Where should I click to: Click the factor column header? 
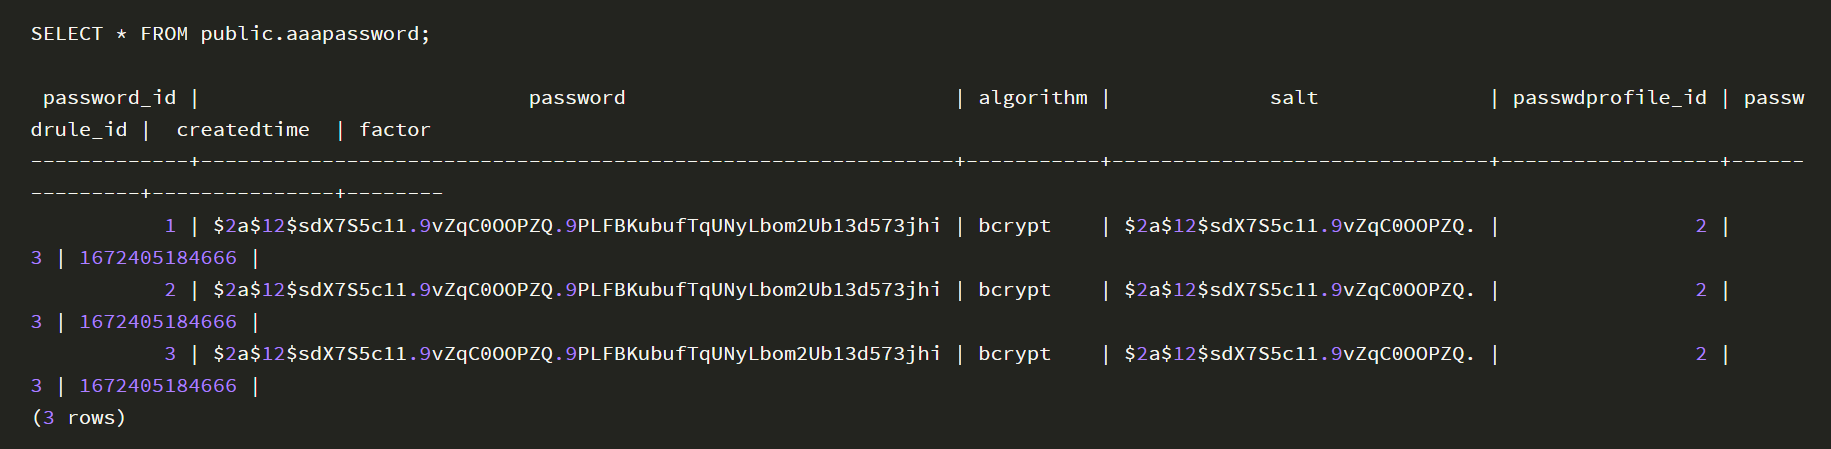[395, 130]
